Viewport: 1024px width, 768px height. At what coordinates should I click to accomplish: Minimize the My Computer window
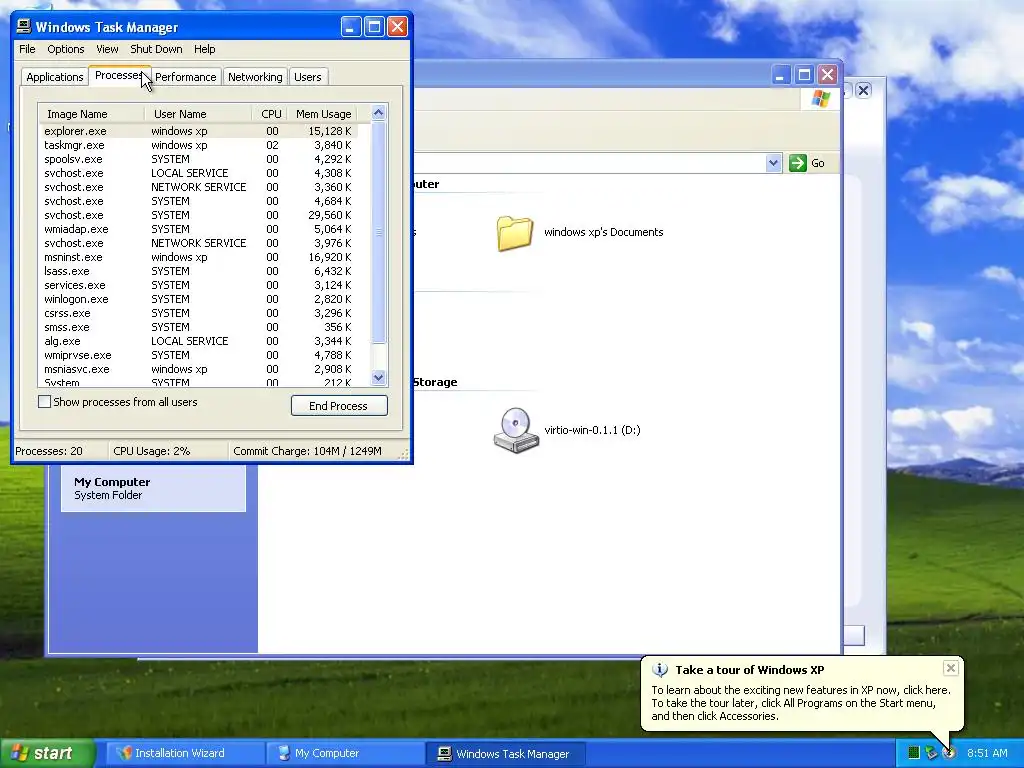780,75
